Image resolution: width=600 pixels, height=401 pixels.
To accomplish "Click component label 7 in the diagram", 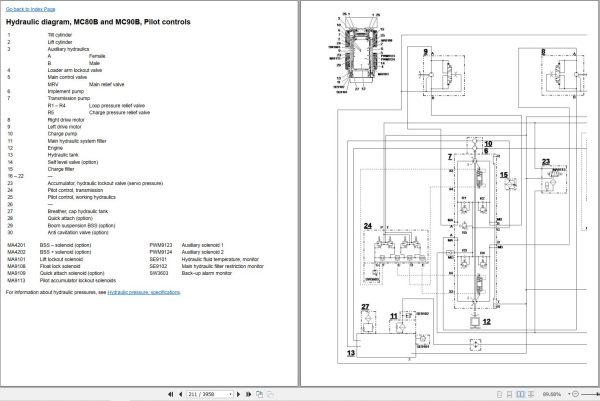I will (450, 156).
